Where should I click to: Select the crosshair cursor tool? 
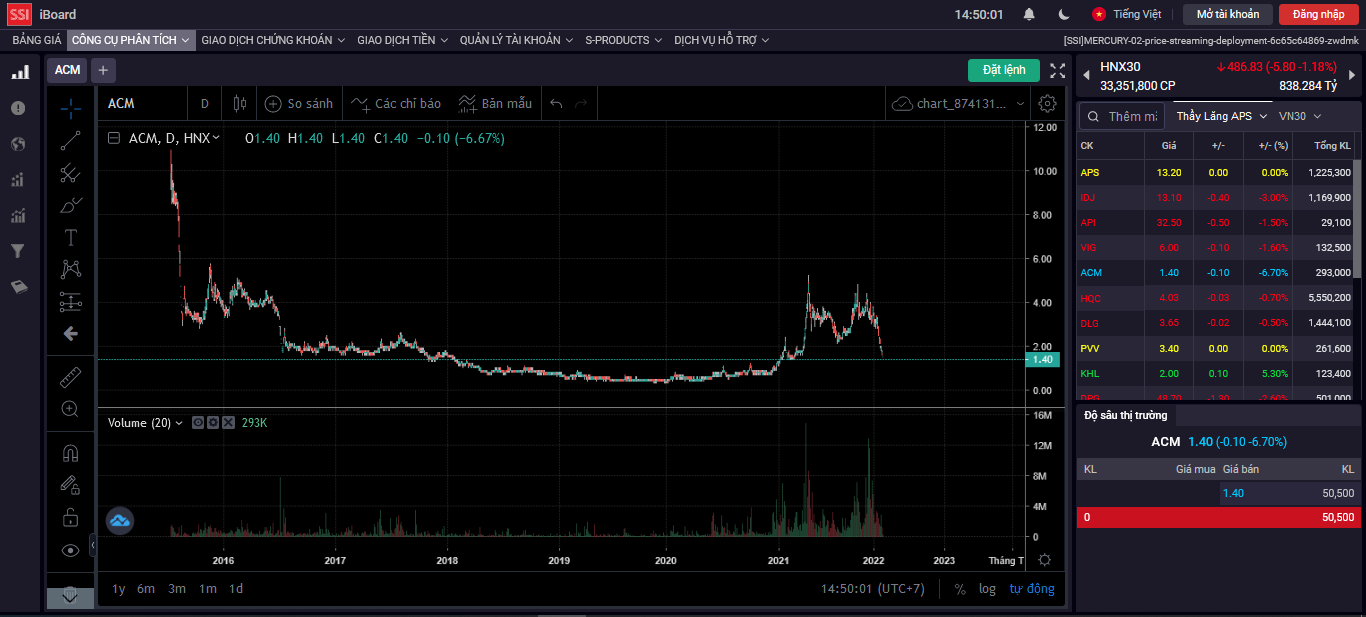click(x=70, y=108)
